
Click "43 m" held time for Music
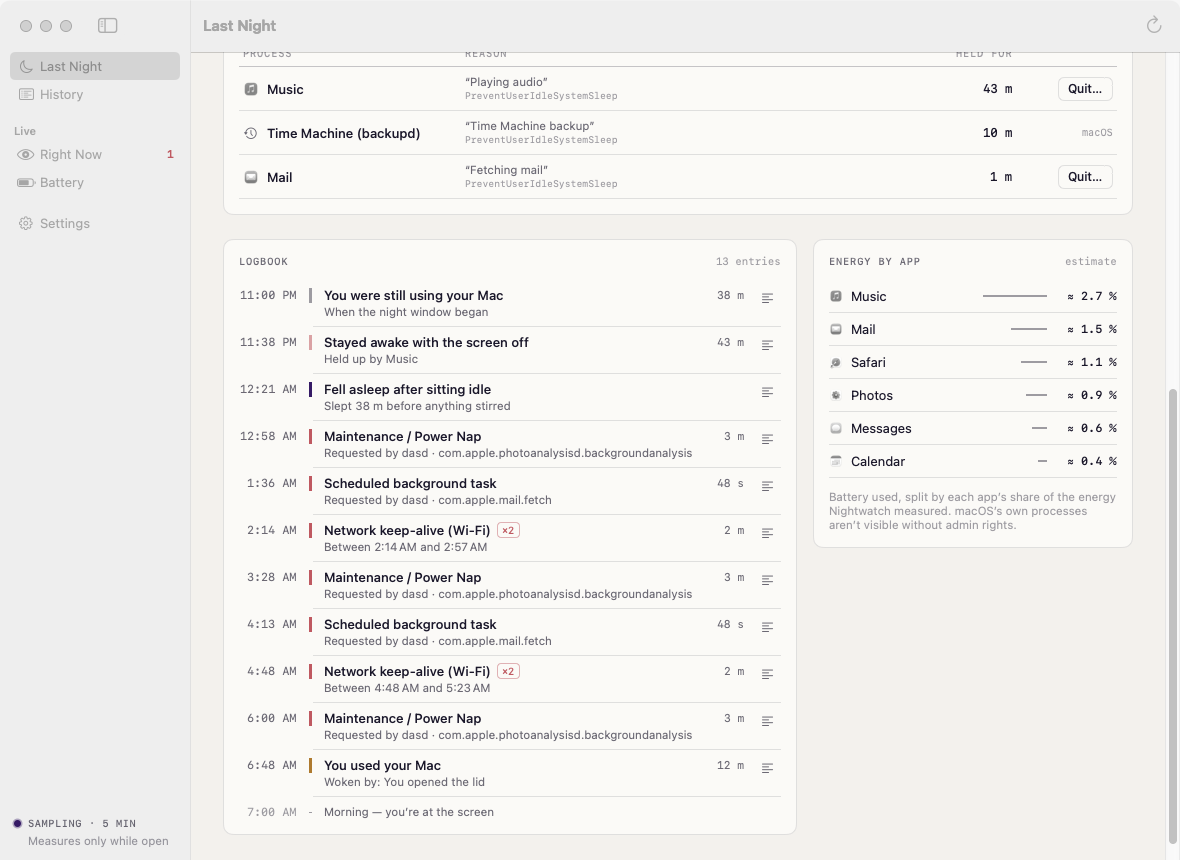(997, 89)
